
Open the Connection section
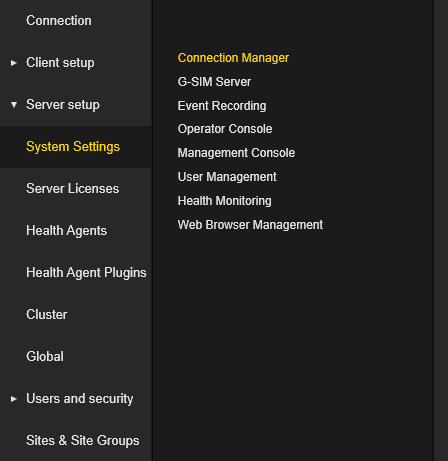click(x=59, y=21)
